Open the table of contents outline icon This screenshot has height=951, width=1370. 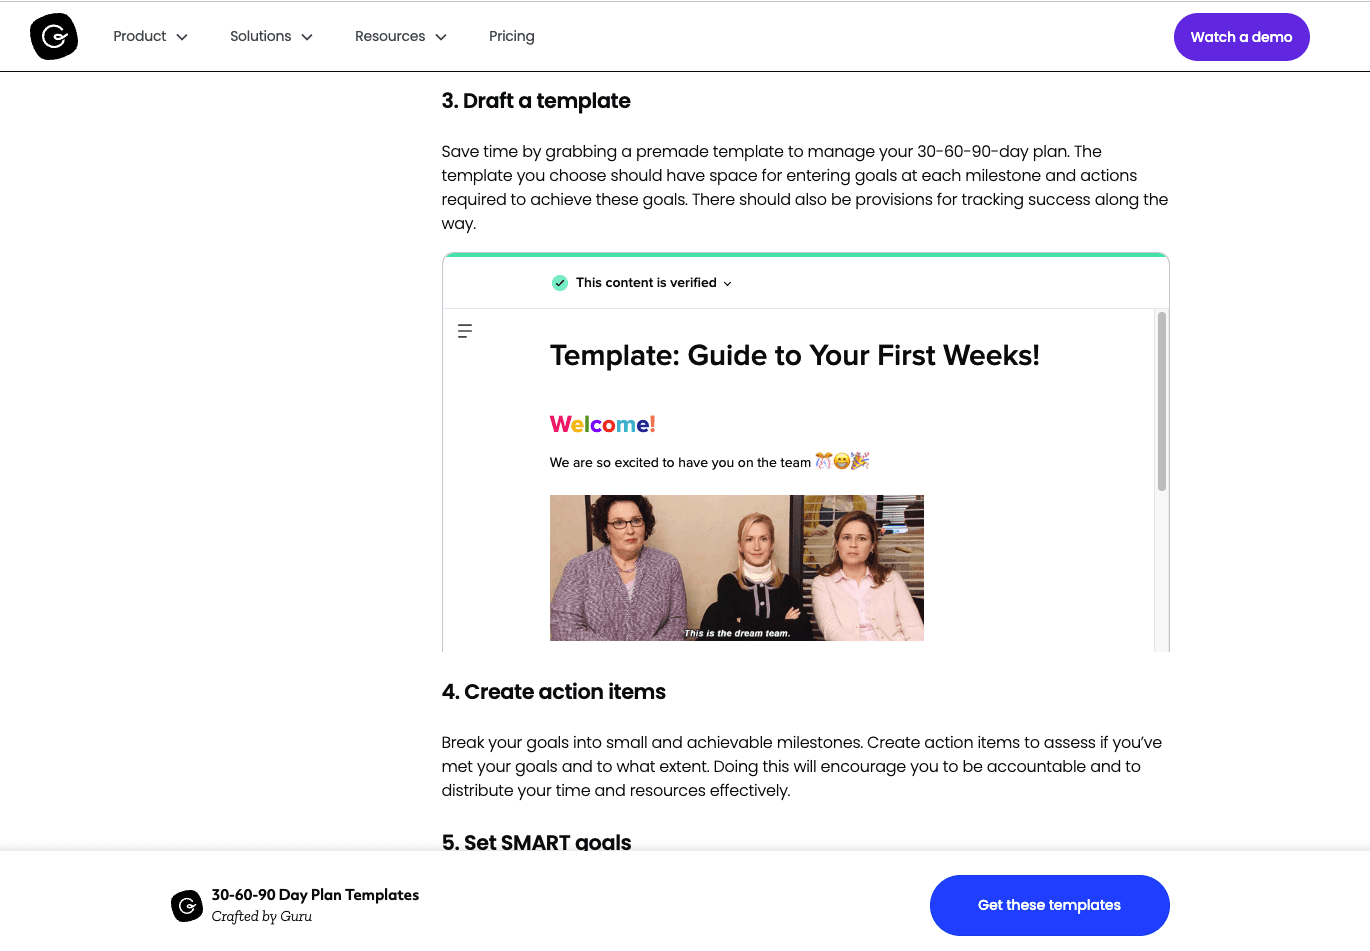[x=465, y=331]
